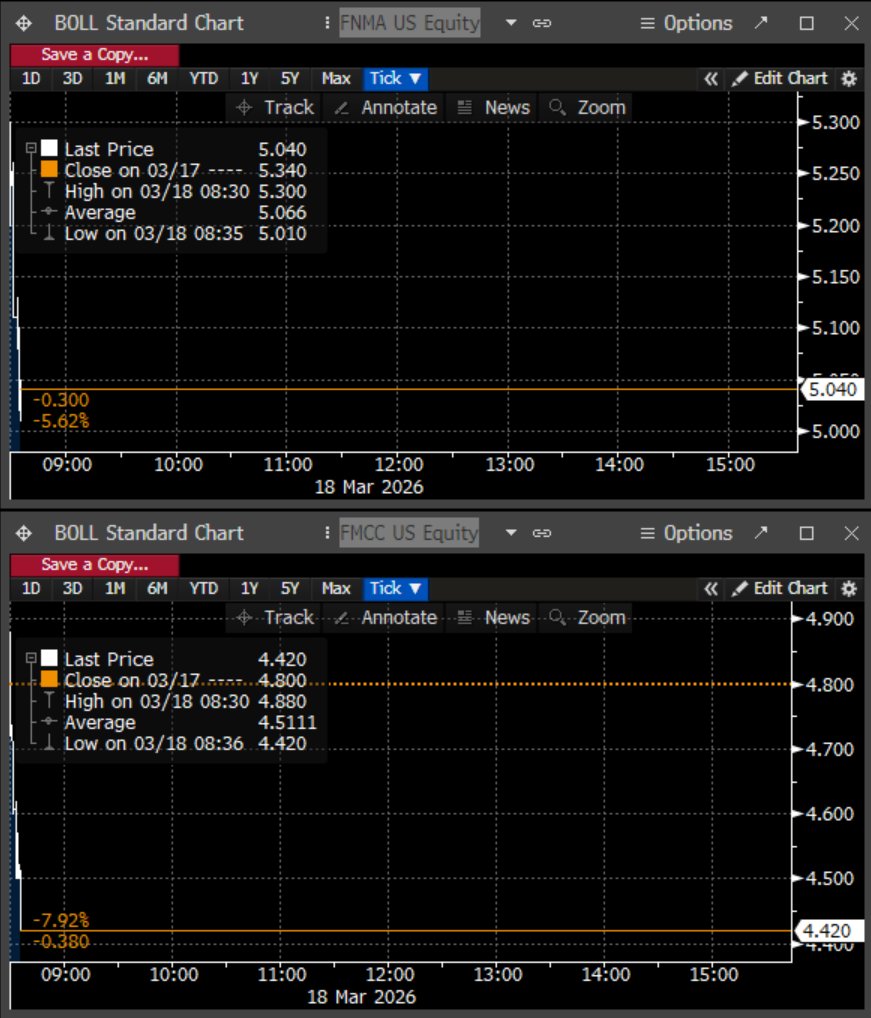Image resolution: width=871 pixels, height=1018 pixels.
Task: Click the pan crosshair icon on FMCC panel
Action: pyautogui.click(x=22, y=533)
